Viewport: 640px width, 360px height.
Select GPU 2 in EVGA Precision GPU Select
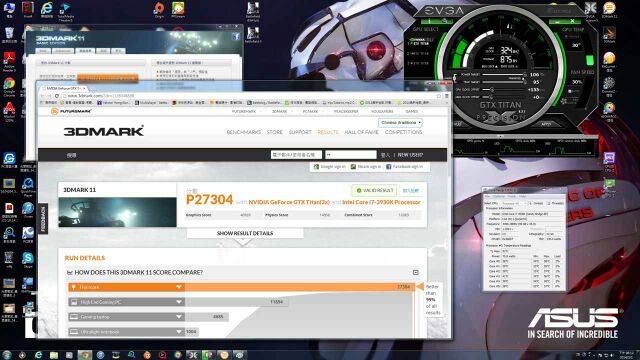click(x=418, y=53)
